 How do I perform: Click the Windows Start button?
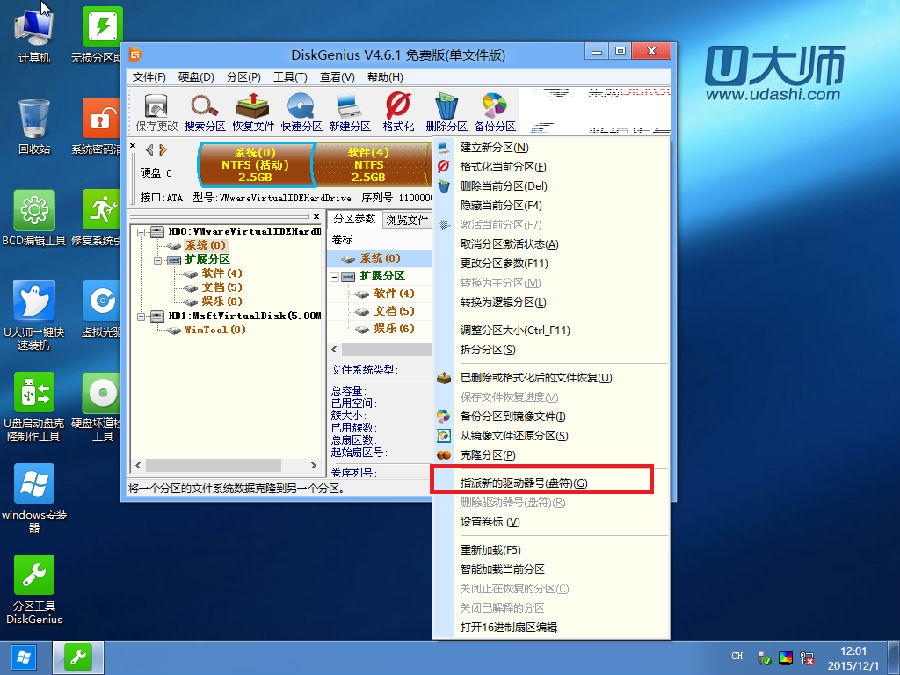click(22, 657)
